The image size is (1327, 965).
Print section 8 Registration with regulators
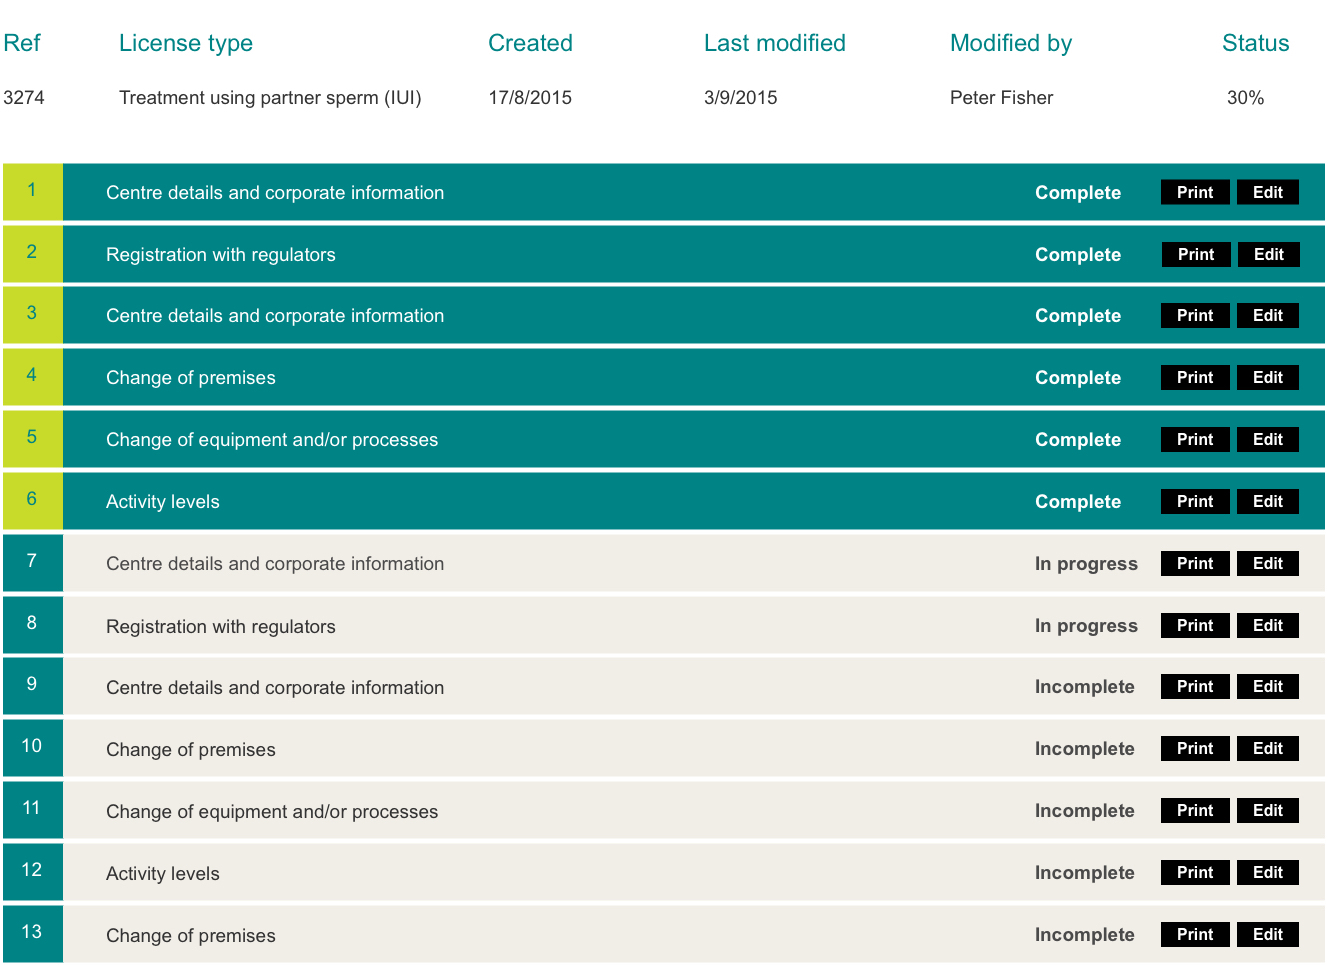(1194, 625)
